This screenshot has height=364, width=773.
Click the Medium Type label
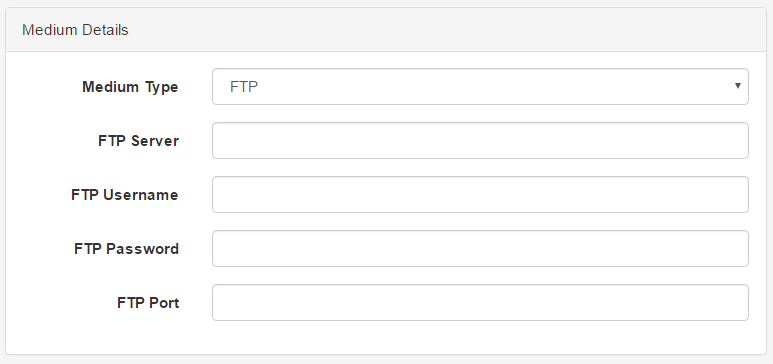130,87
